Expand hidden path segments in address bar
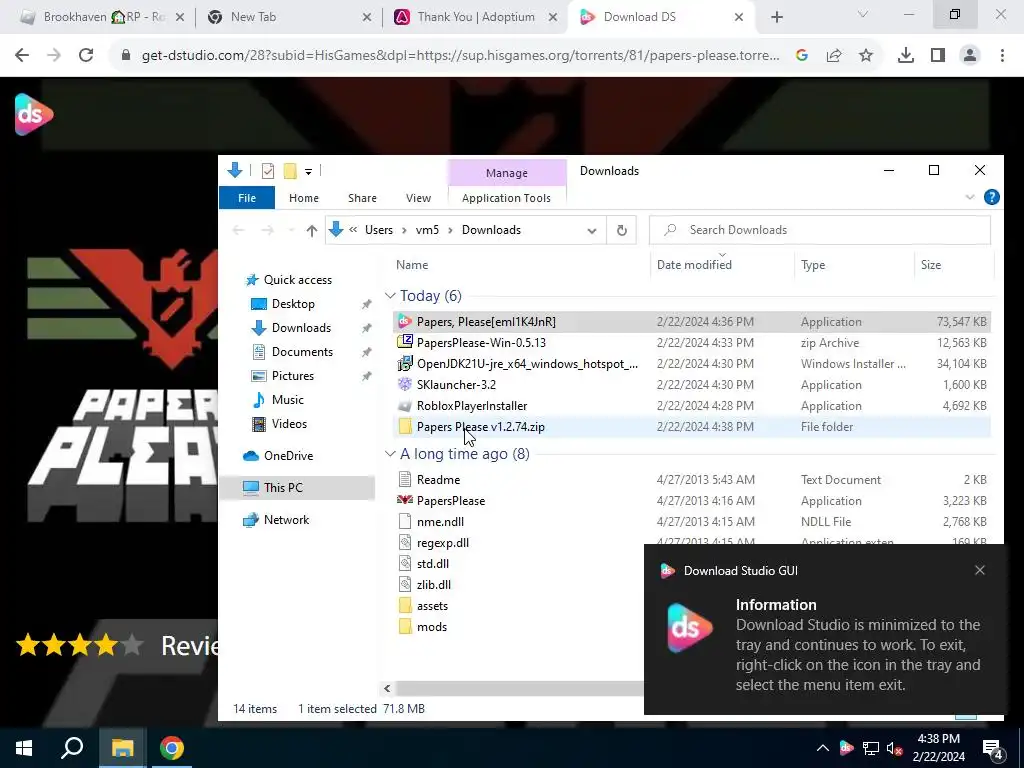1024x768 pixels. point(353,230)
